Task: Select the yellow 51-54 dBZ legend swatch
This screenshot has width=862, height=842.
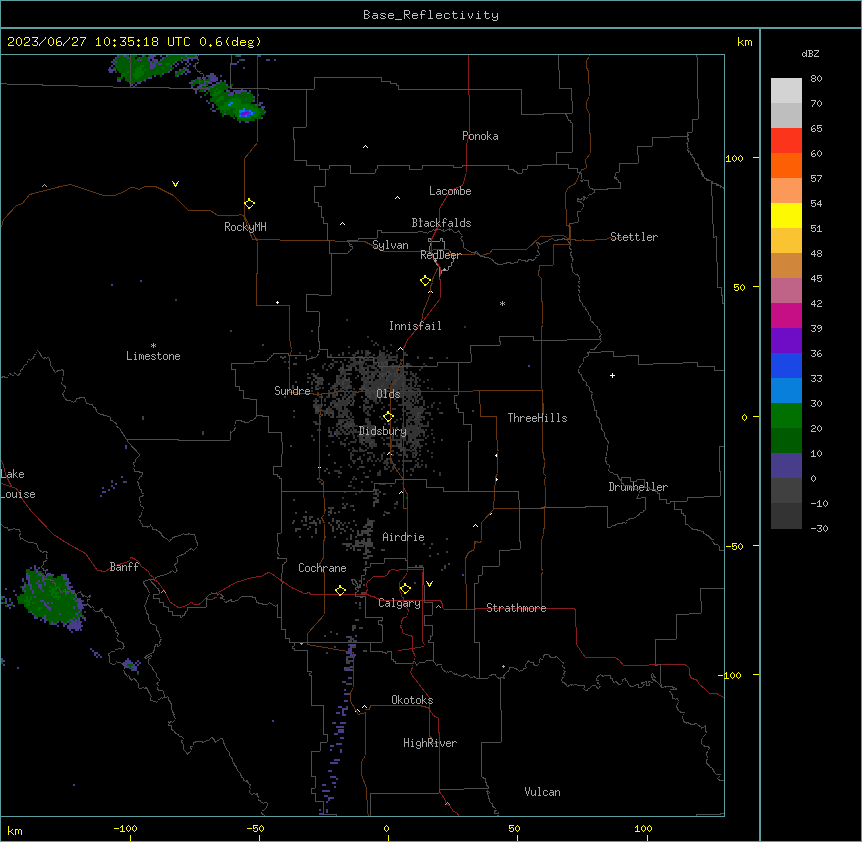Action: (786, 215)
